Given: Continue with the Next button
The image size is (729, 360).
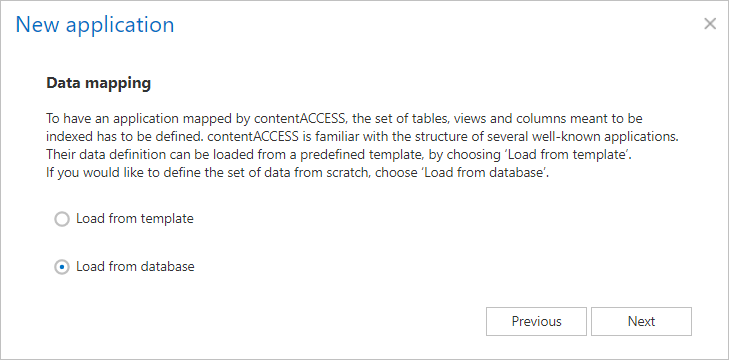Looking at the screenshot, I should 642,321.
